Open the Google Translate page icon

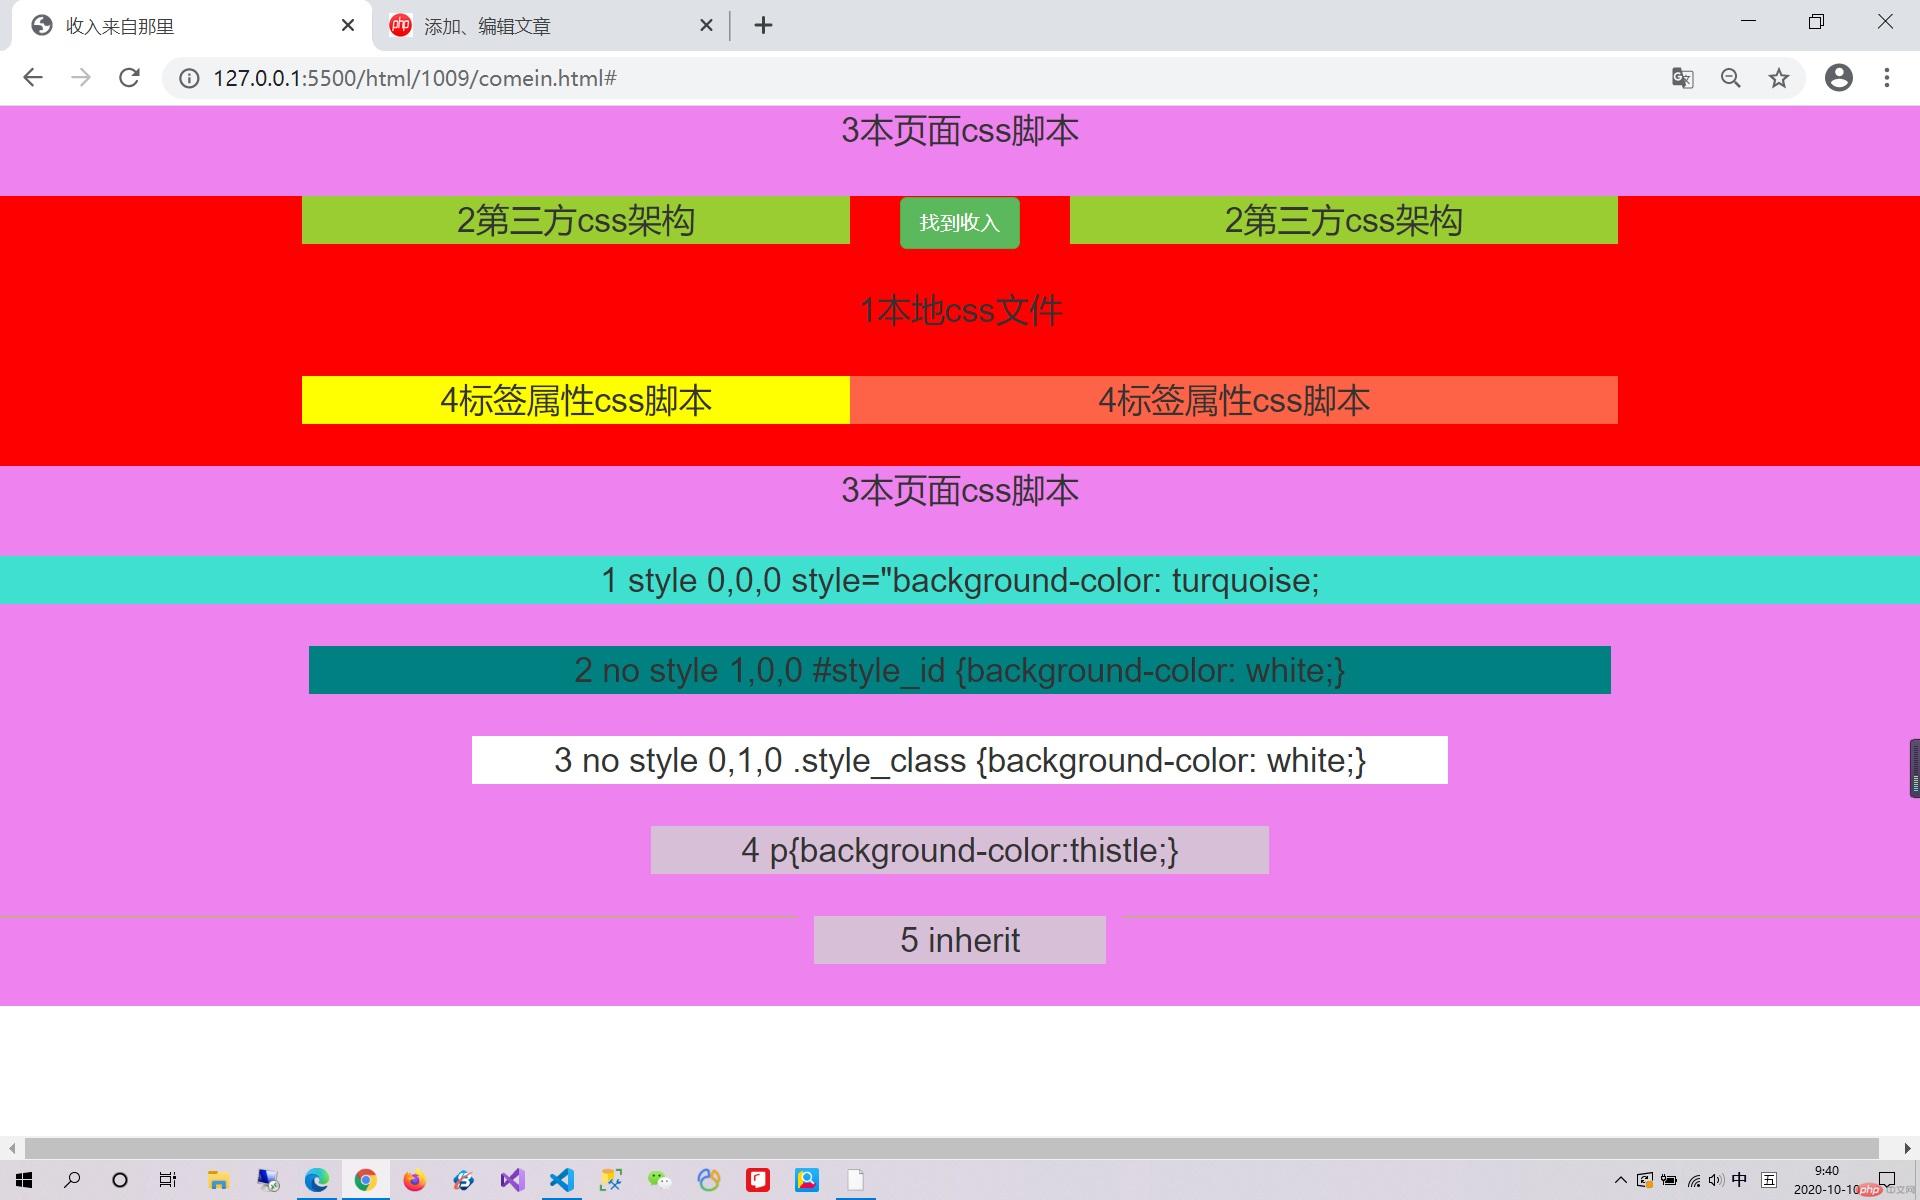[x=1683, y=78]
